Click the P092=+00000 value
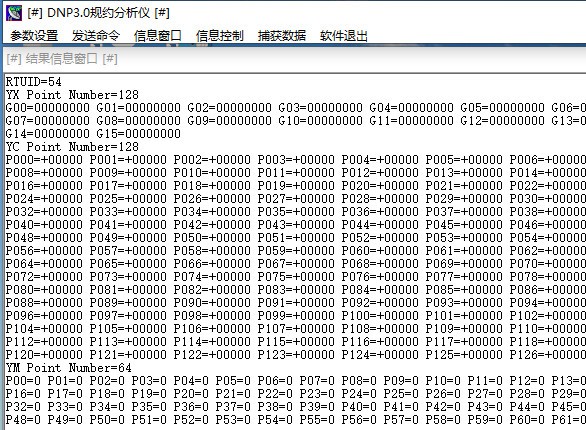 380,303
